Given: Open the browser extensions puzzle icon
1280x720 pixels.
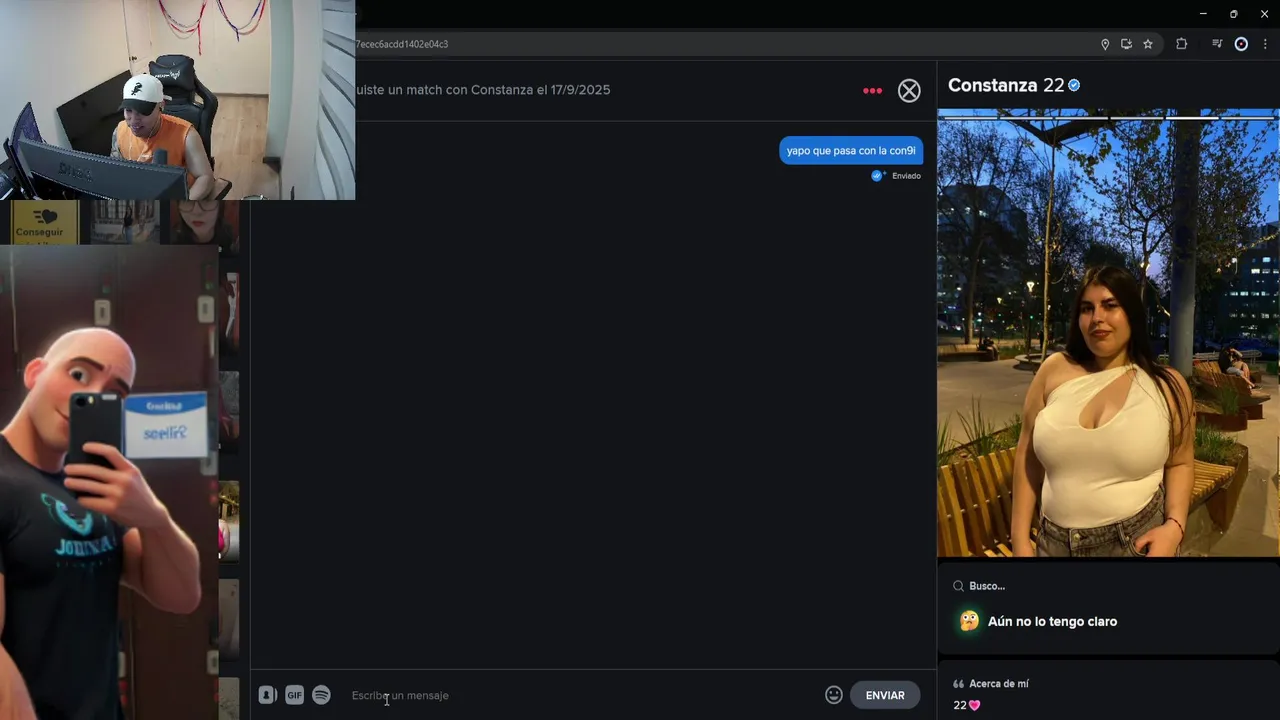Looking at the screenshot, I should tap(1181, 44).
